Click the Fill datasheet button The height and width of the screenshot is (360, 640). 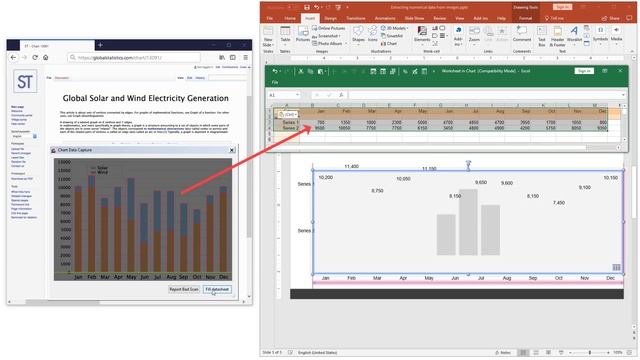pos(217,289)
